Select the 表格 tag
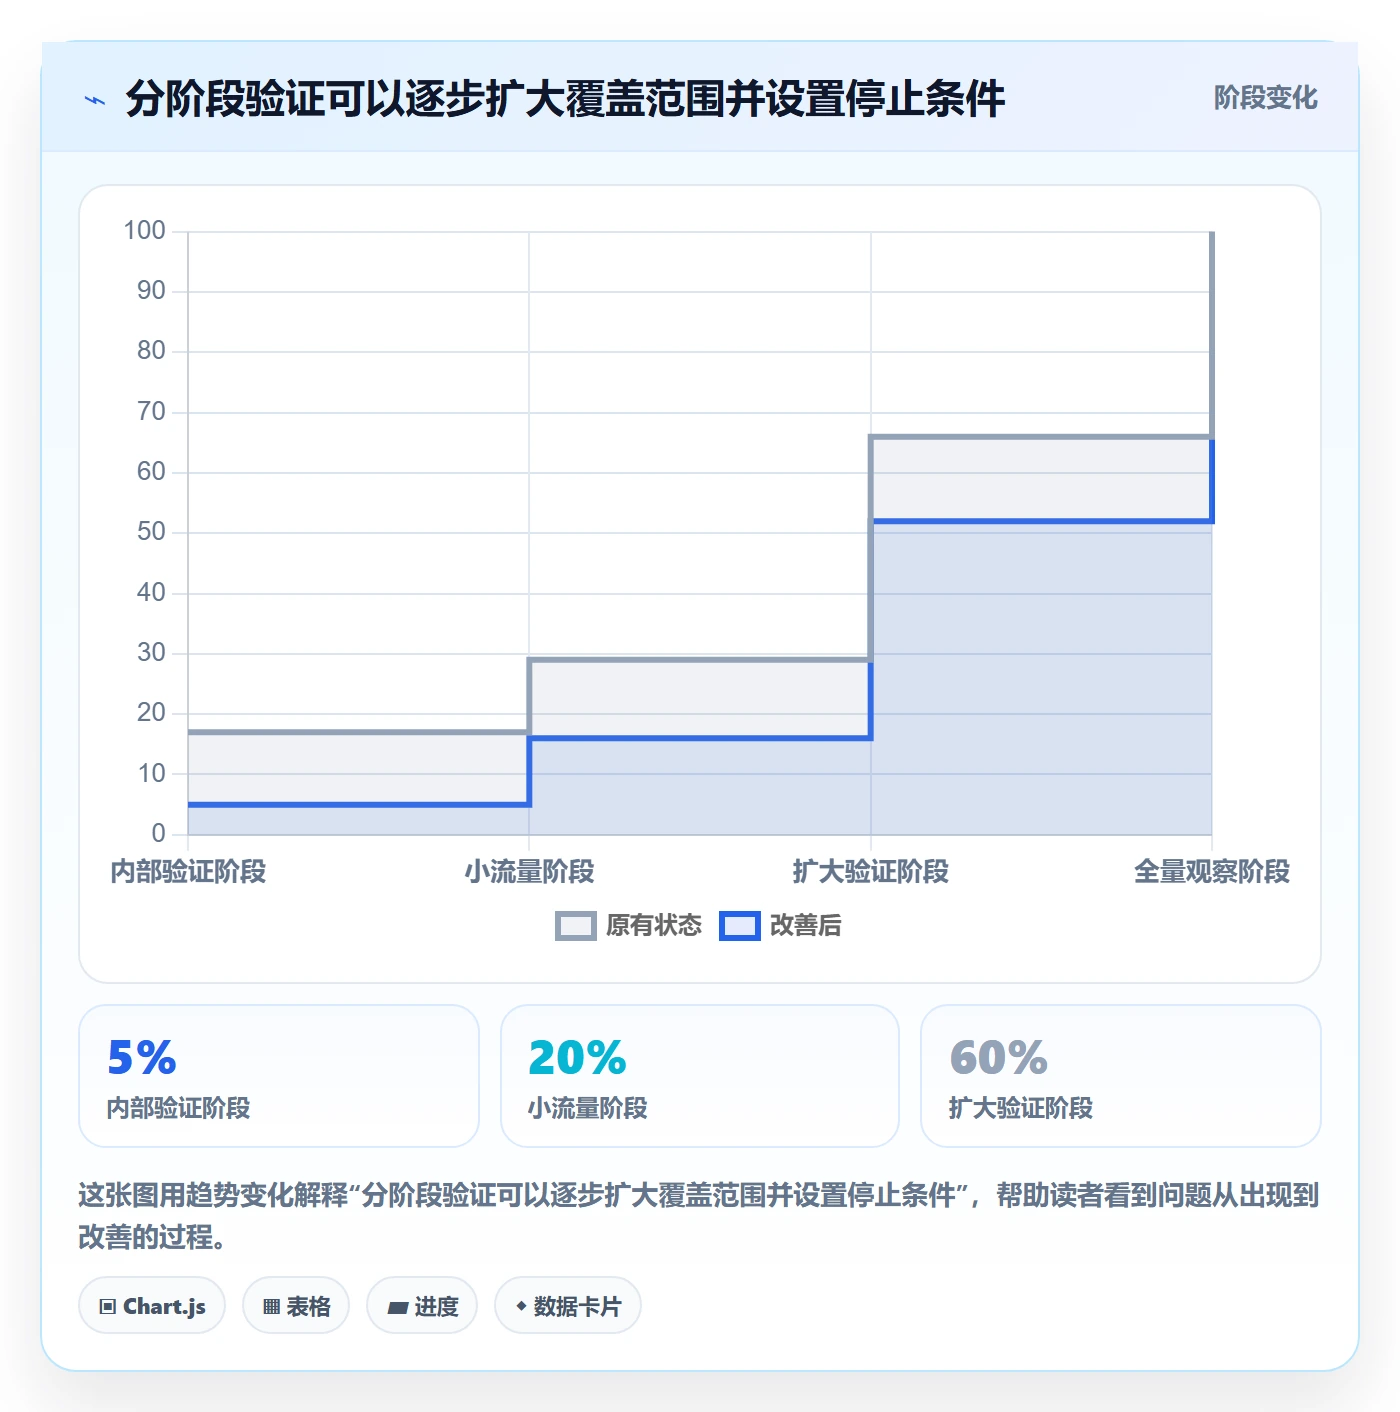 296,1306
